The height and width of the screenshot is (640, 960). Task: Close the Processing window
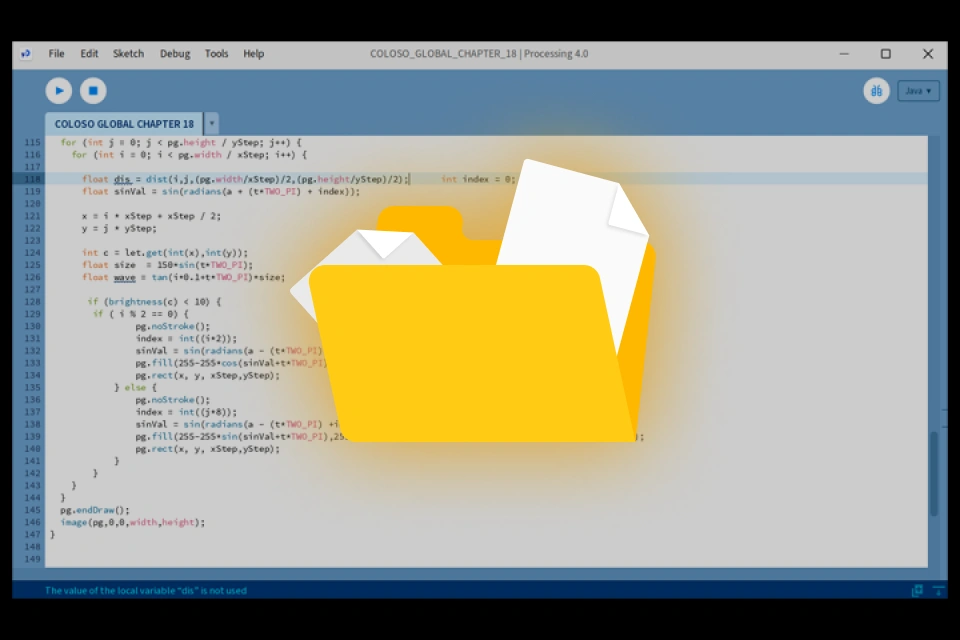[x=928, y=54]
